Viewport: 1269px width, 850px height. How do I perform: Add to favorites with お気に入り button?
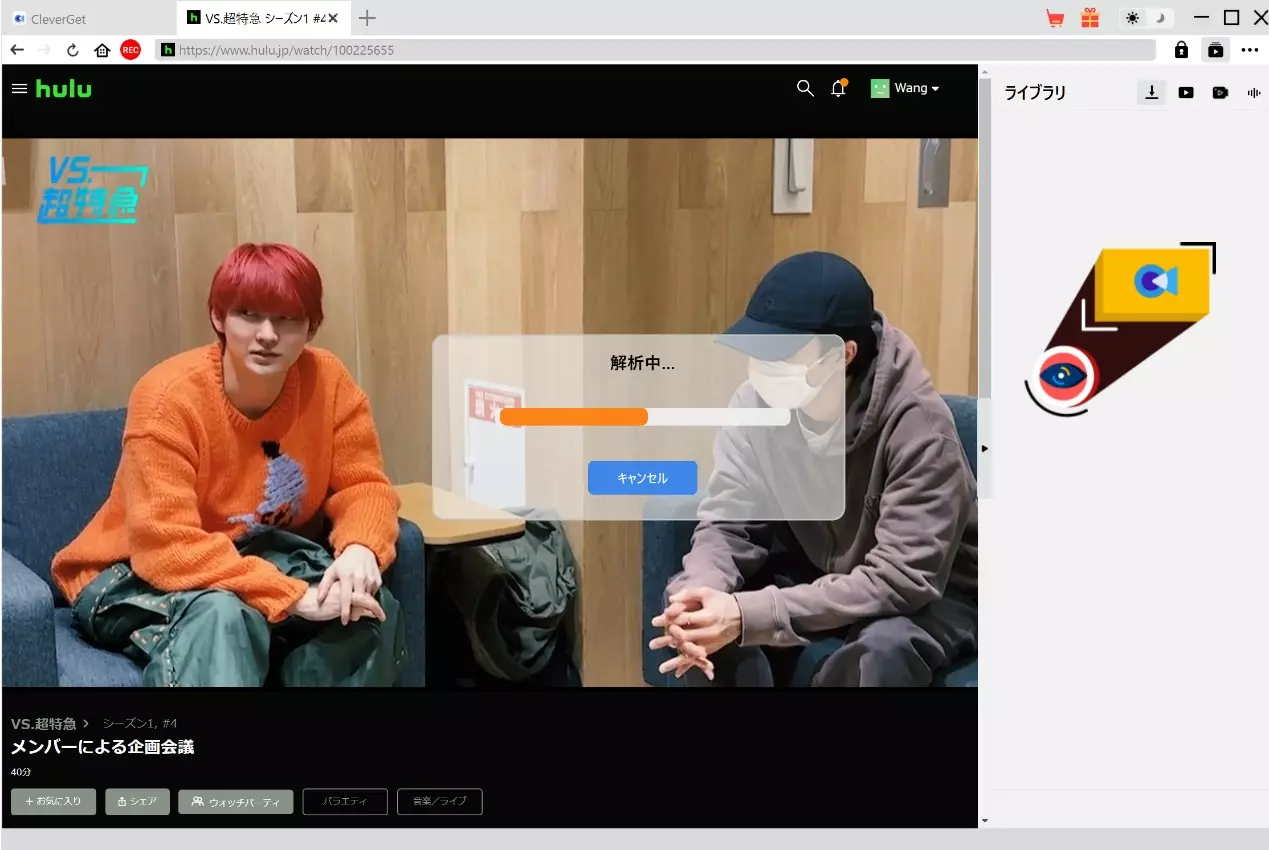point(53,801)
